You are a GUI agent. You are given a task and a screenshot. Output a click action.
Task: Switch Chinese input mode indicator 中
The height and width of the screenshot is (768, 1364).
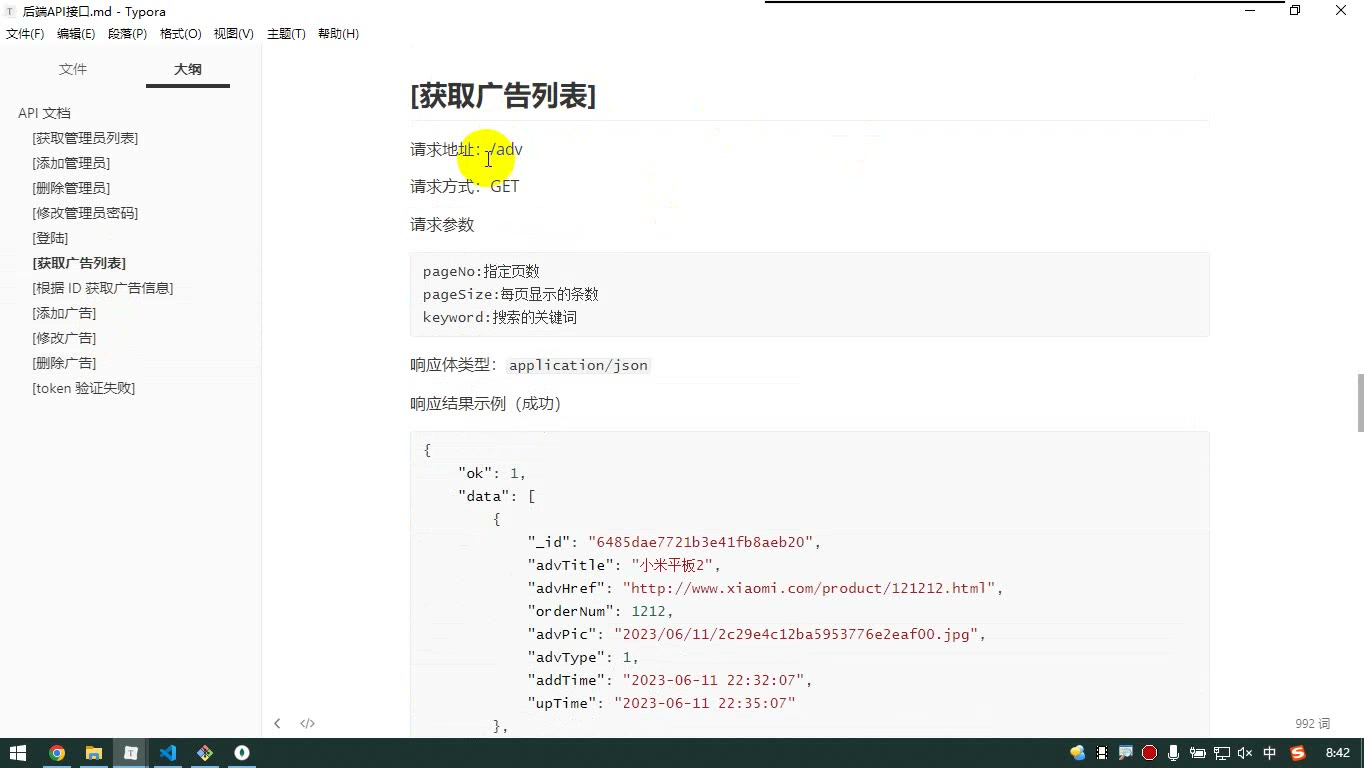(x=1270, y=753)
